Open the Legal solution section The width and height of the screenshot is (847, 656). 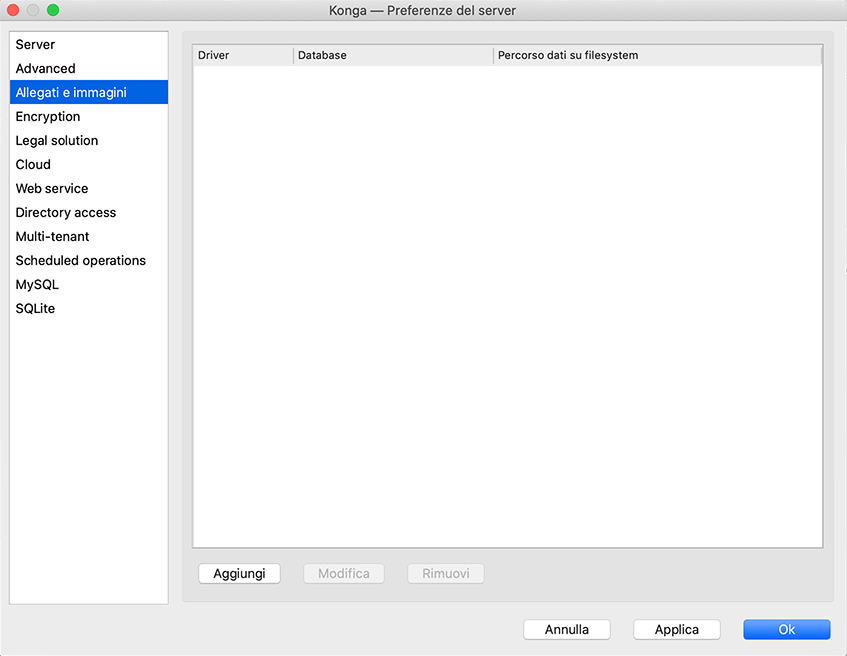pyautogui.click(x=57, y=141)
